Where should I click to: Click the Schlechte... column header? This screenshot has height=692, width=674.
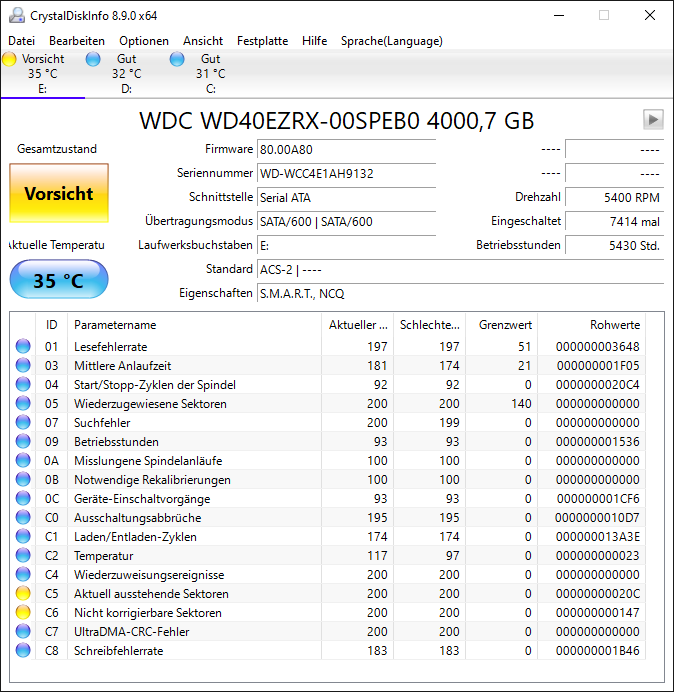coord(429,325)
